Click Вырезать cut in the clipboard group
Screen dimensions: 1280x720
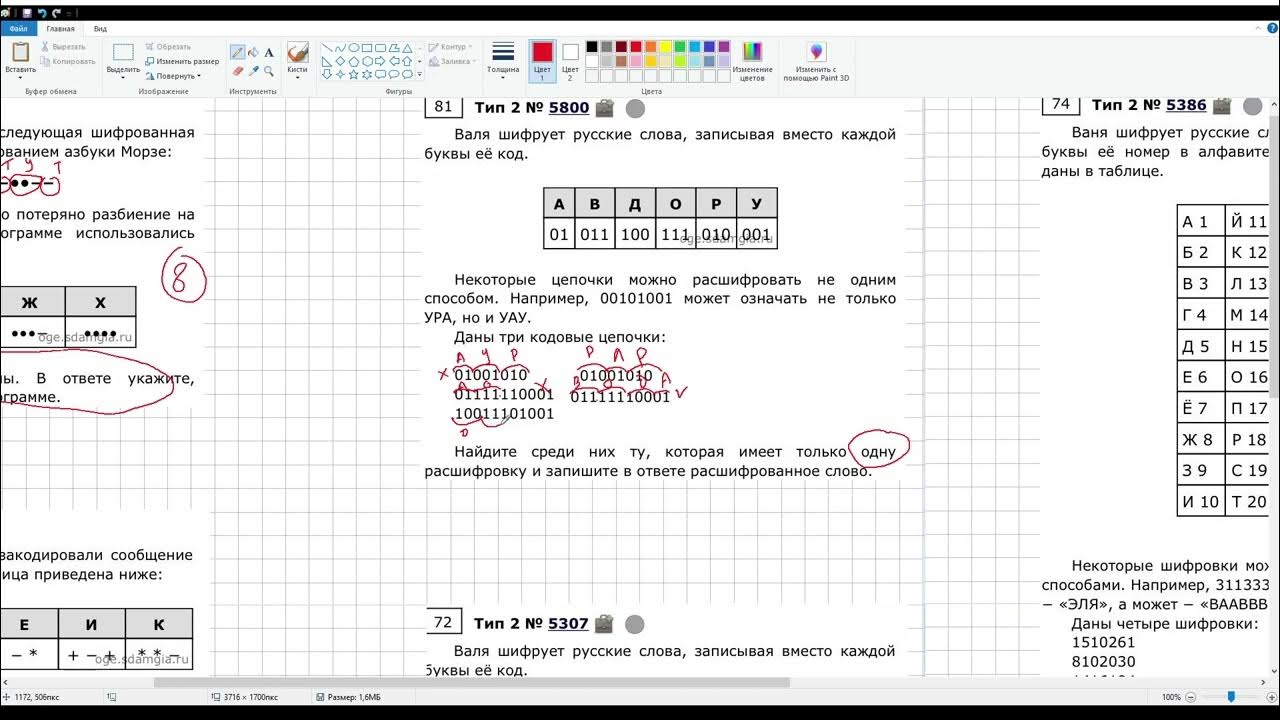coord(64,46)
